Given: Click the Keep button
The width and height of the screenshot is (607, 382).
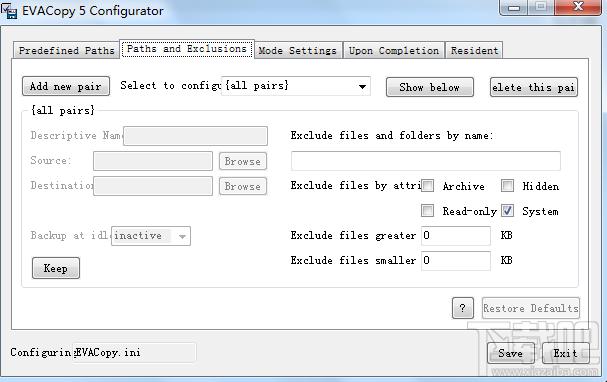Looking at the screenshot, I should [56, 268].
